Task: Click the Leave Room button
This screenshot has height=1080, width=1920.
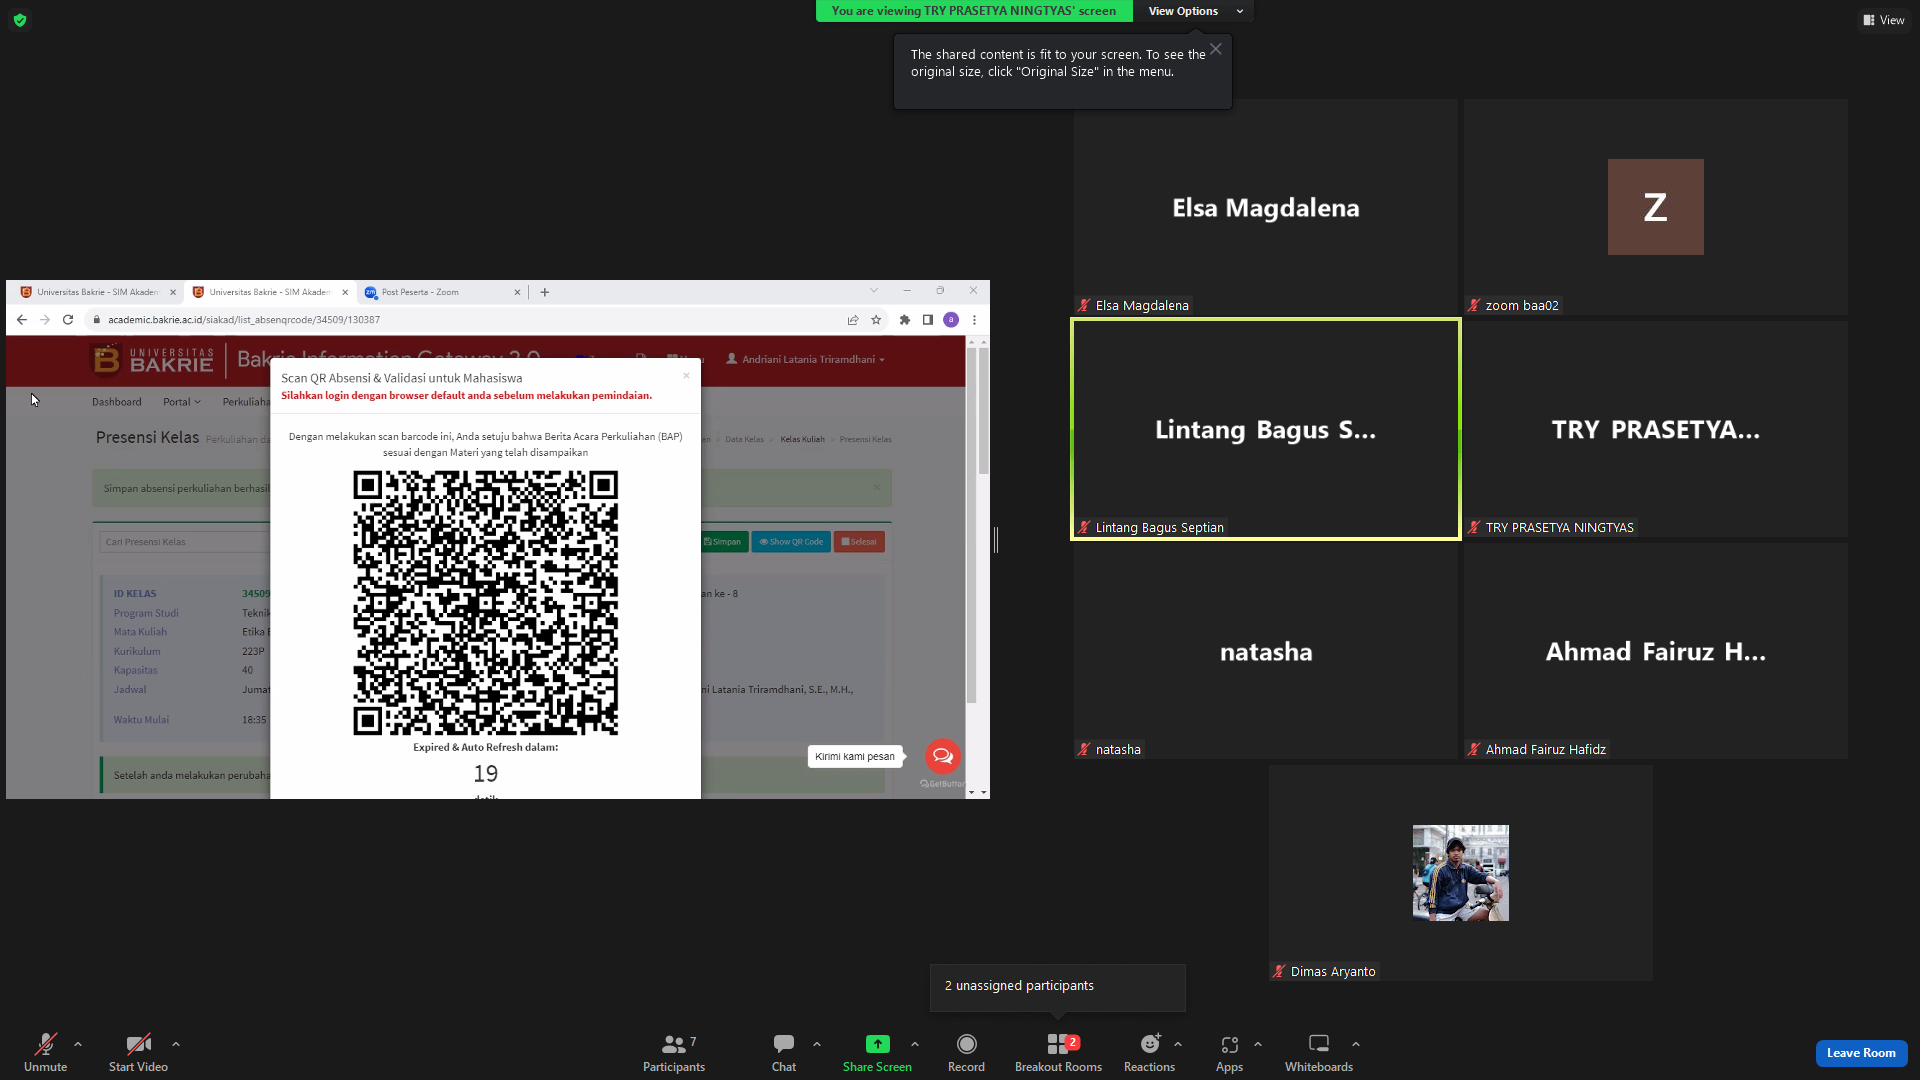Action: tap(1861, 1053)
